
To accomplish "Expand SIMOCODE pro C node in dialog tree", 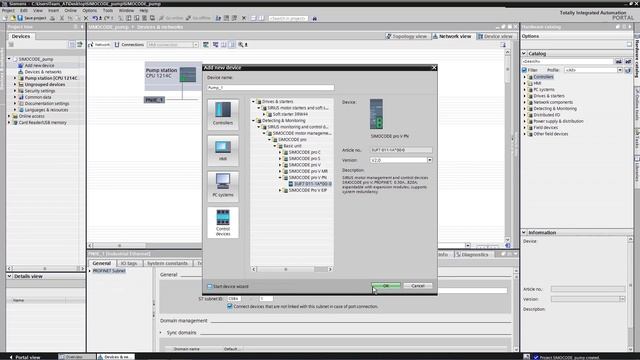I will 280,152.
